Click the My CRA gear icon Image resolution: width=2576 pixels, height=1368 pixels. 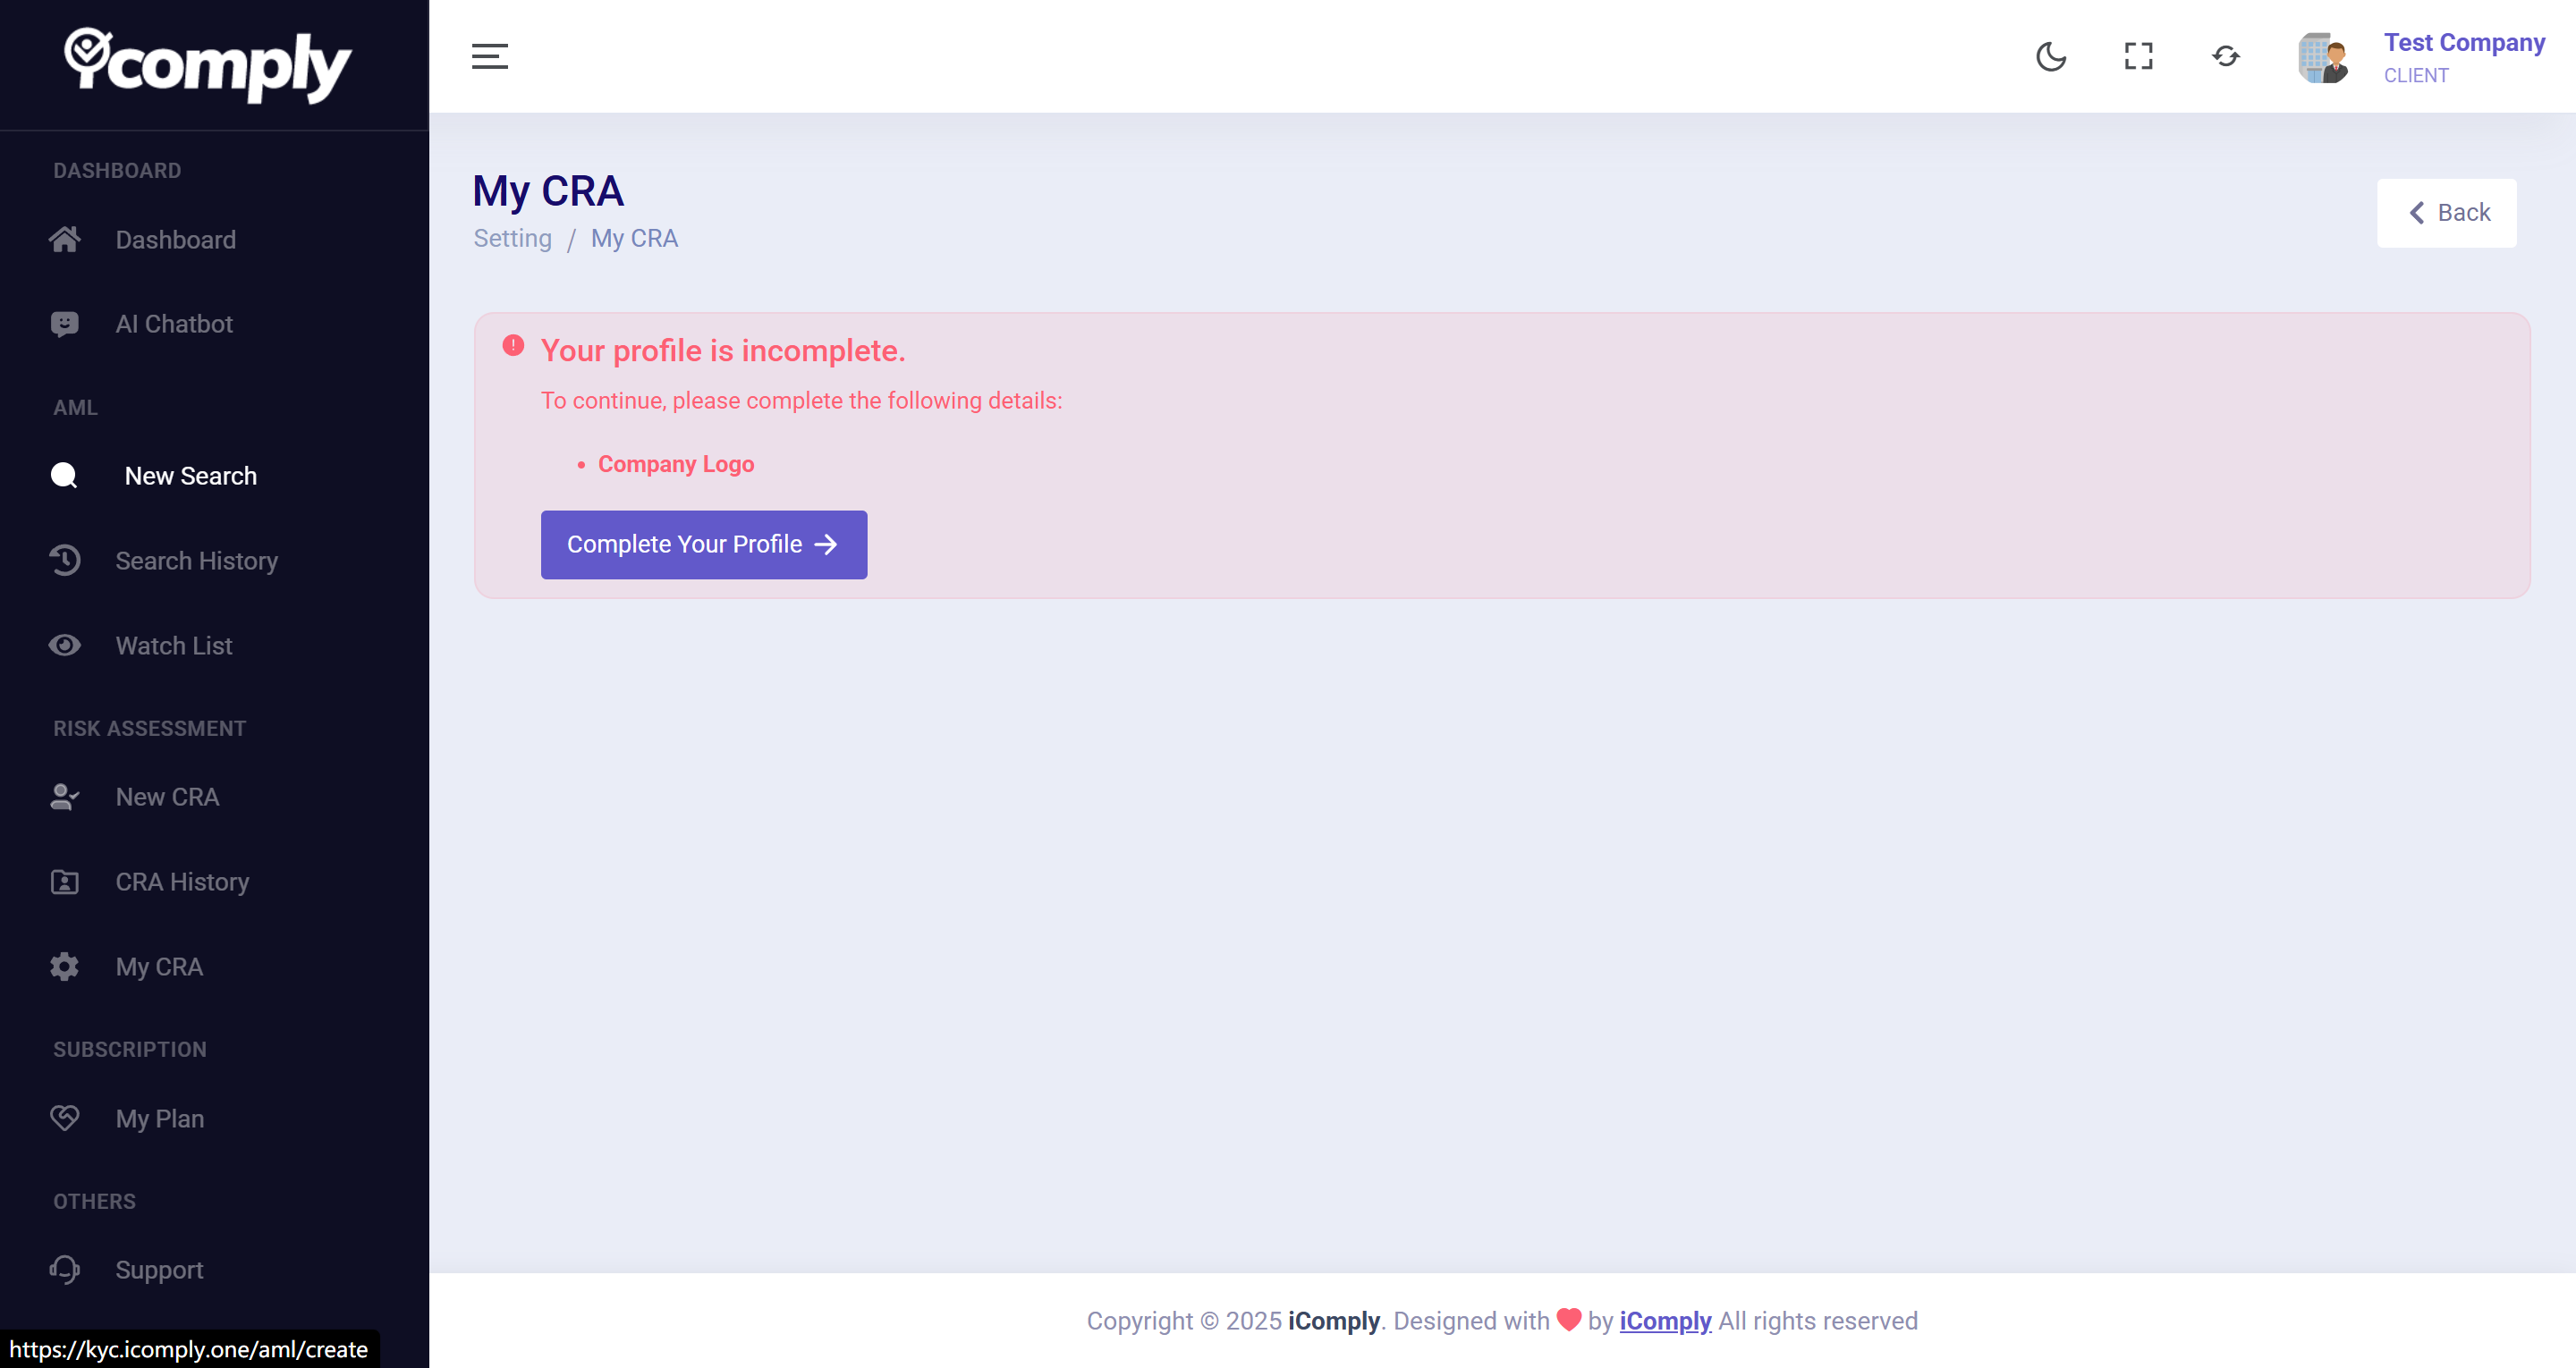pyautogui.click(x=65, y=967)
